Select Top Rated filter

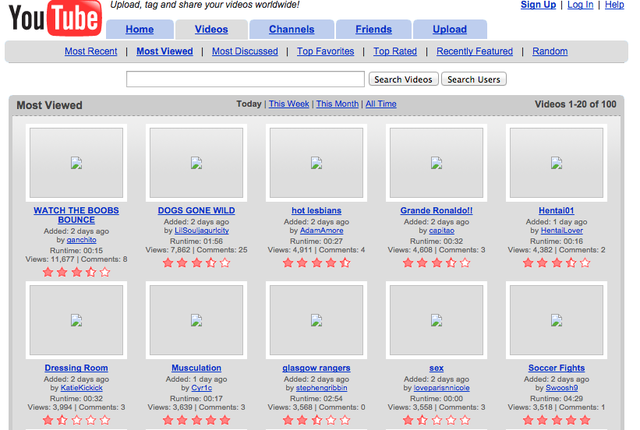click(x=395, y=51)
